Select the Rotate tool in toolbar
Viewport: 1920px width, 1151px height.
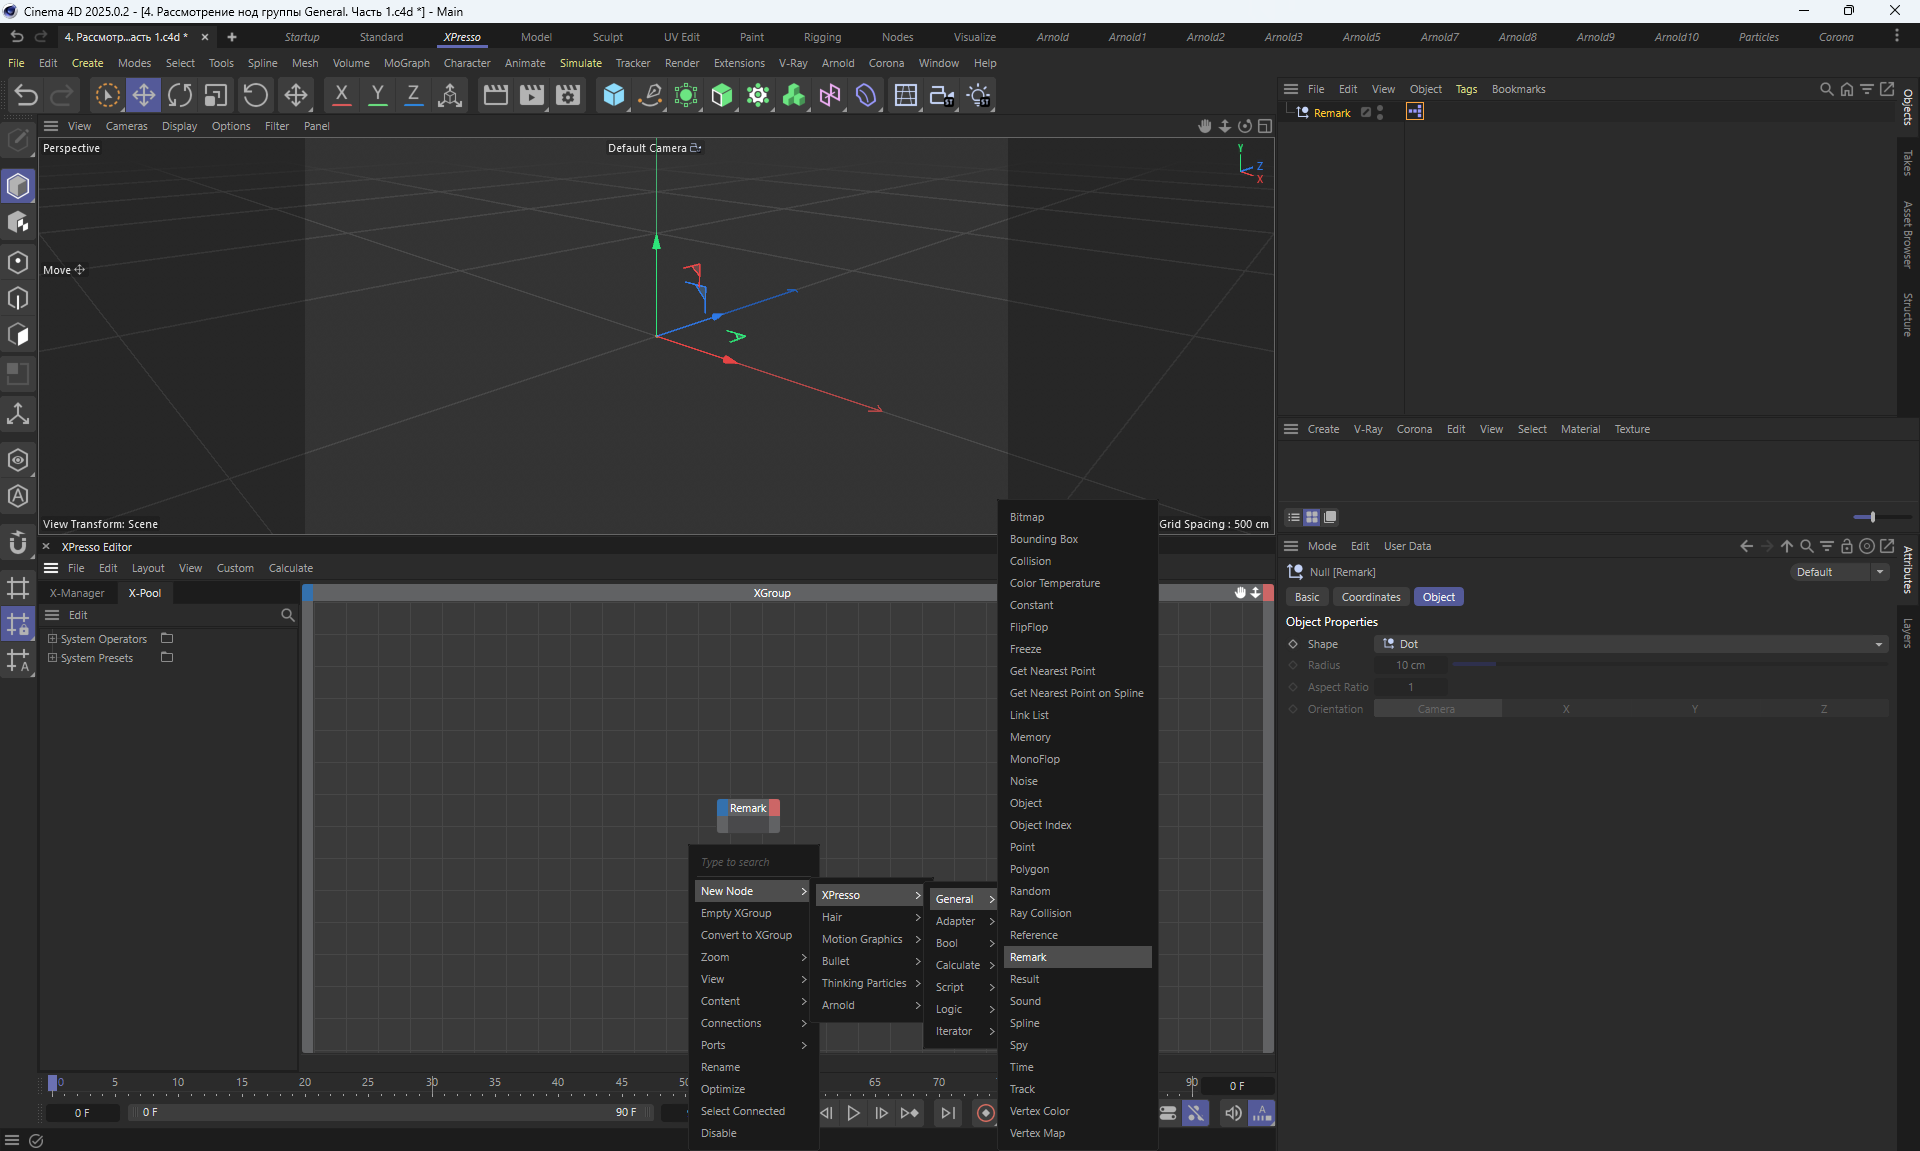180,95
